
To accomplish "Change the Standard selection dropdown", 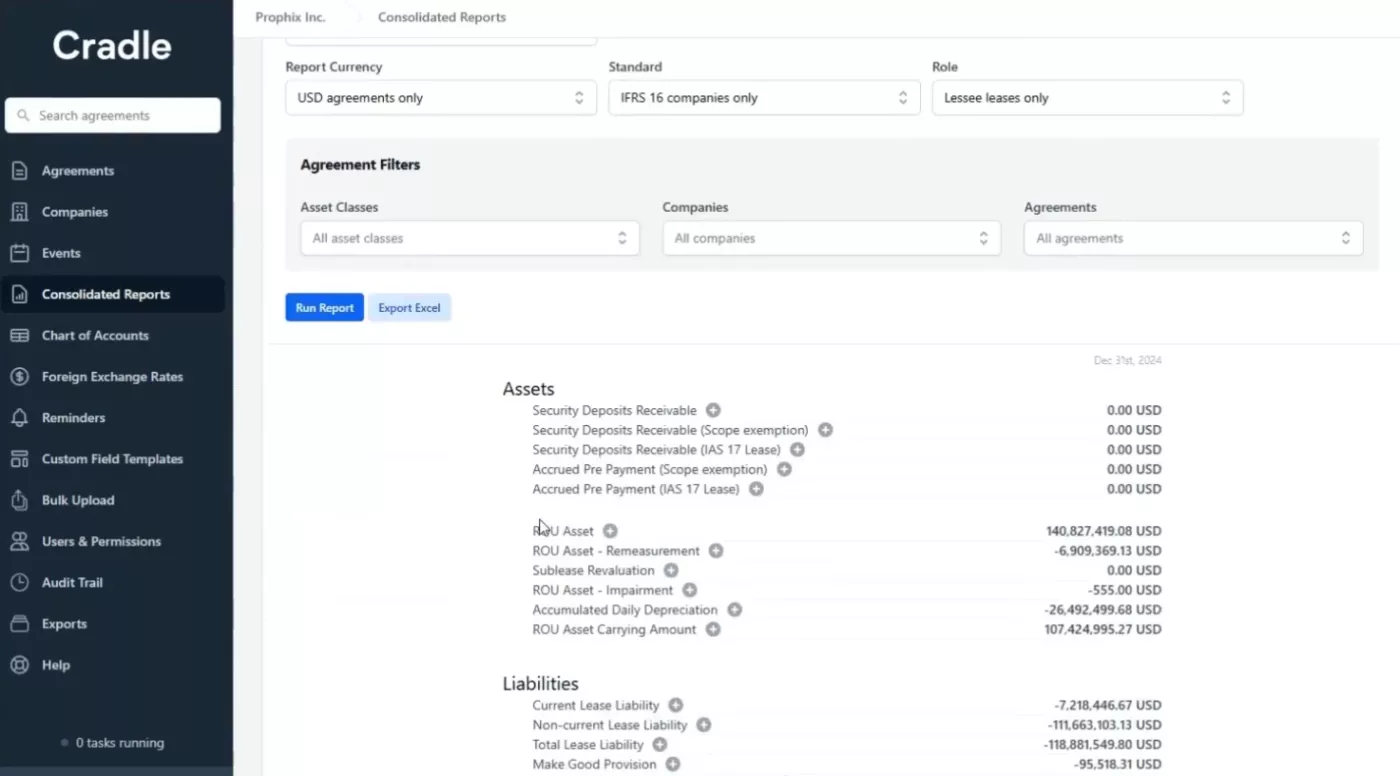I will (x=763, y=97).
